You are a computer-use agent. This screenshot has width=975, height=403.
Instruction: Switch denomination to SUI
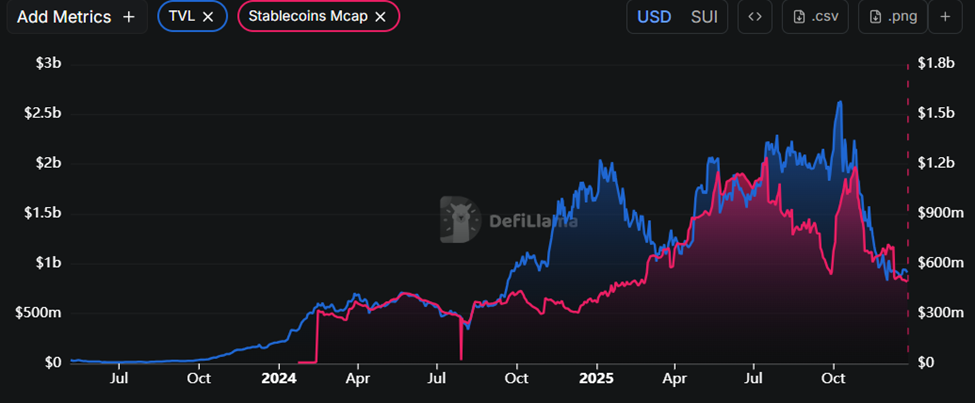[704, 17]
